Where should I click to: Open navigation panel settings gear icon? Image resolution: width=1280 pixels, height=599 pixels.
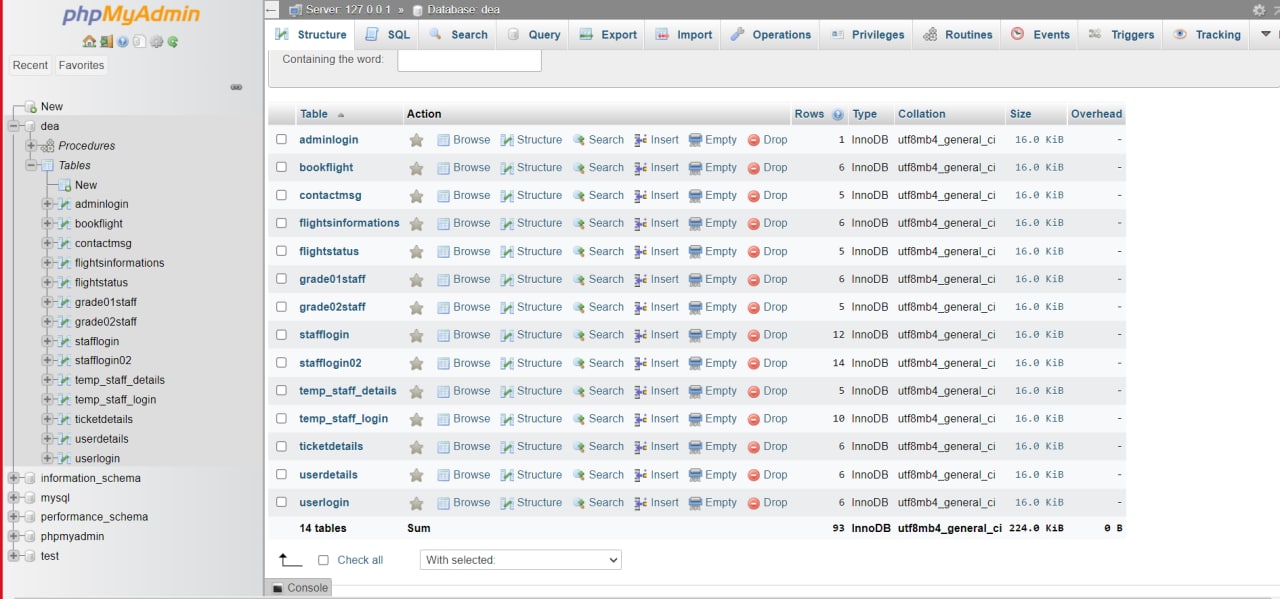click(156, 42)
